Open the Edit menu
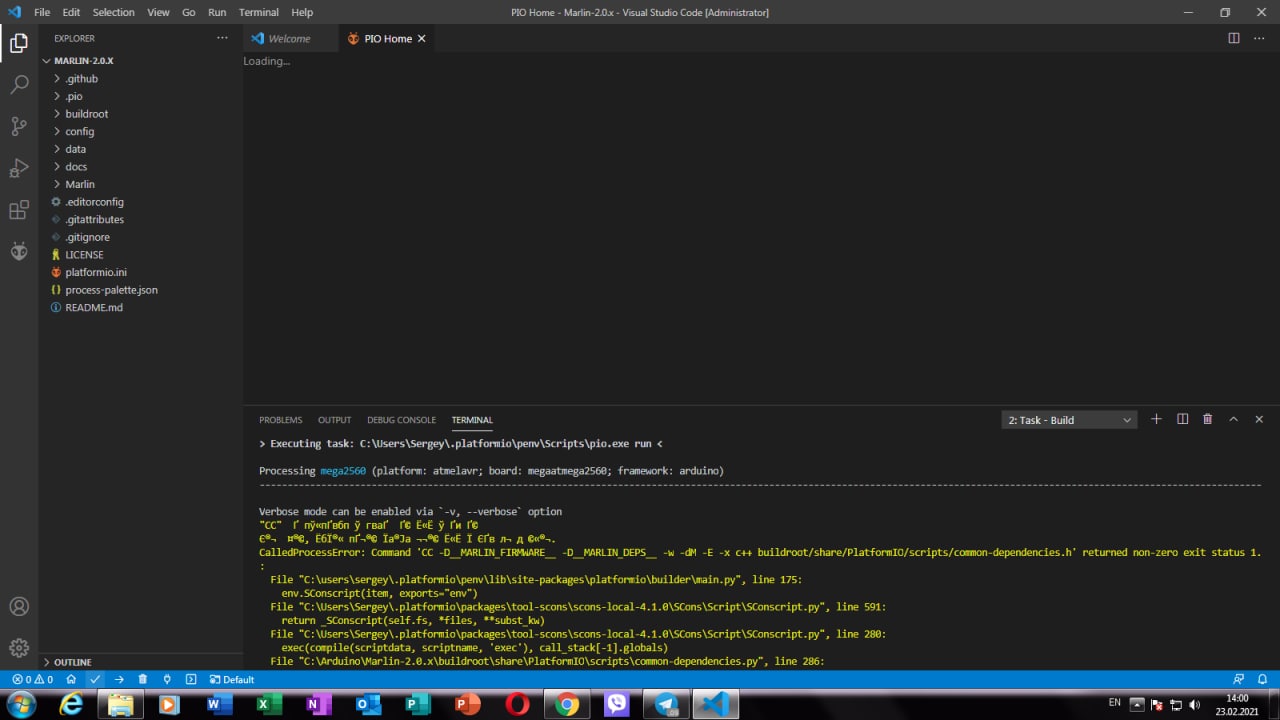 pyautogui.click(x=71, y=12)
